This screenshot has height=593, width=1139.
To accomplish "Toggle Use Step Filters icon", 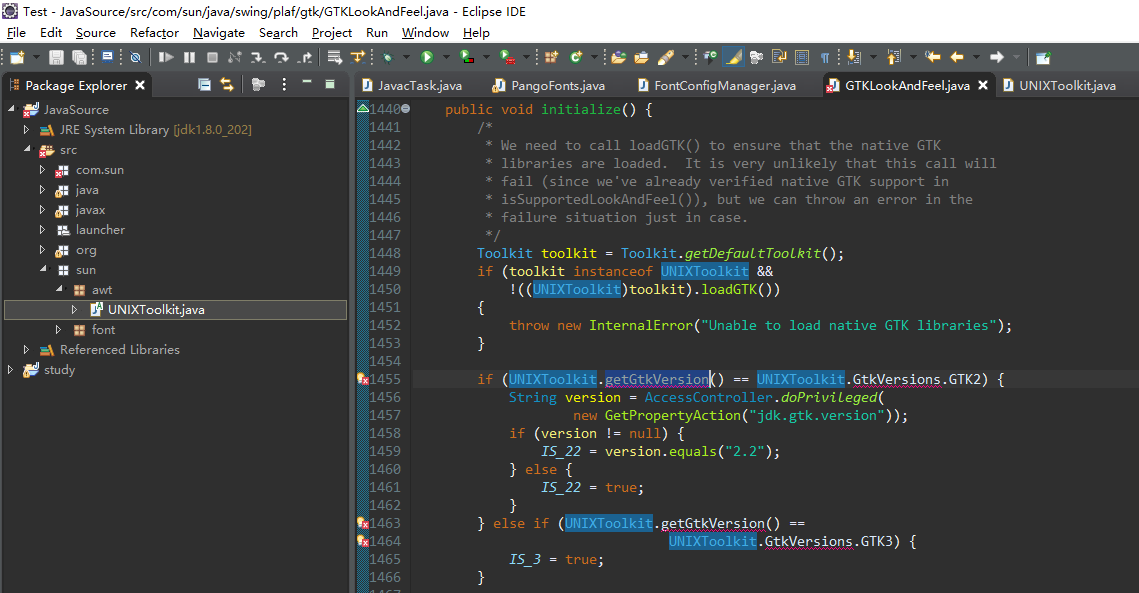I will pos(358,57).
